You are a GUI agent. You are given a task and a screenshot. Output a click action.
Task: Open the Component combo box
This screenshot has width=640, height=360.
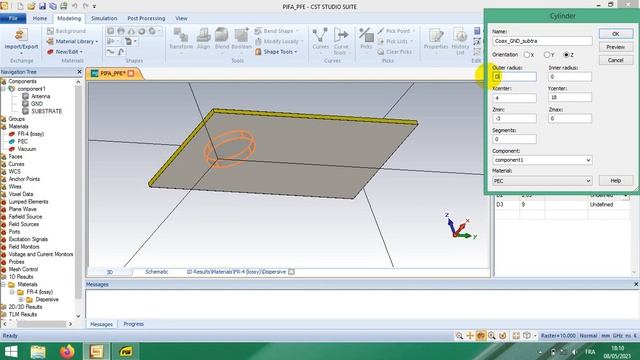tap(542, 160)
